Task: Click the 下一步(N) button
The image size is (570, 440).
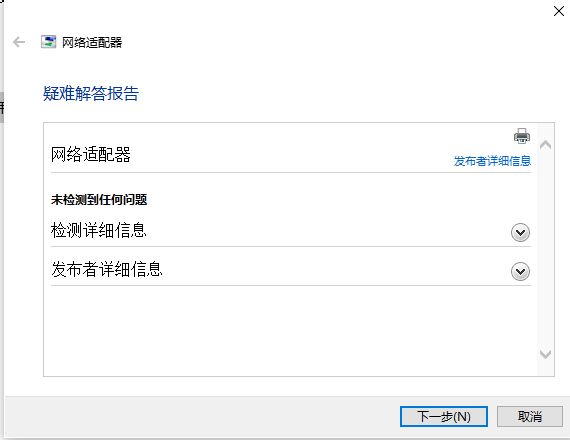Action: pos(444,416)
